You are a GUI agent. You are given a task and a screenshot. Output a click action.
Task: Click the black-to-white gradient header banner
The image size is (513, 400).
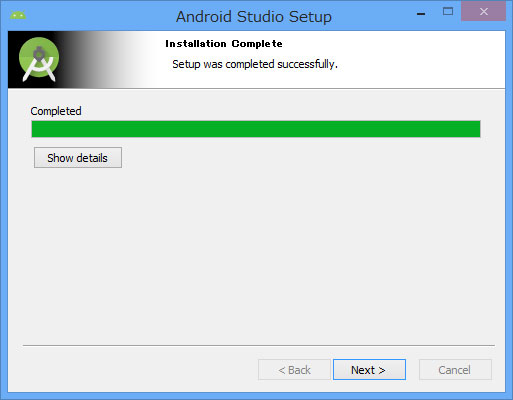(x=82, y=59)
